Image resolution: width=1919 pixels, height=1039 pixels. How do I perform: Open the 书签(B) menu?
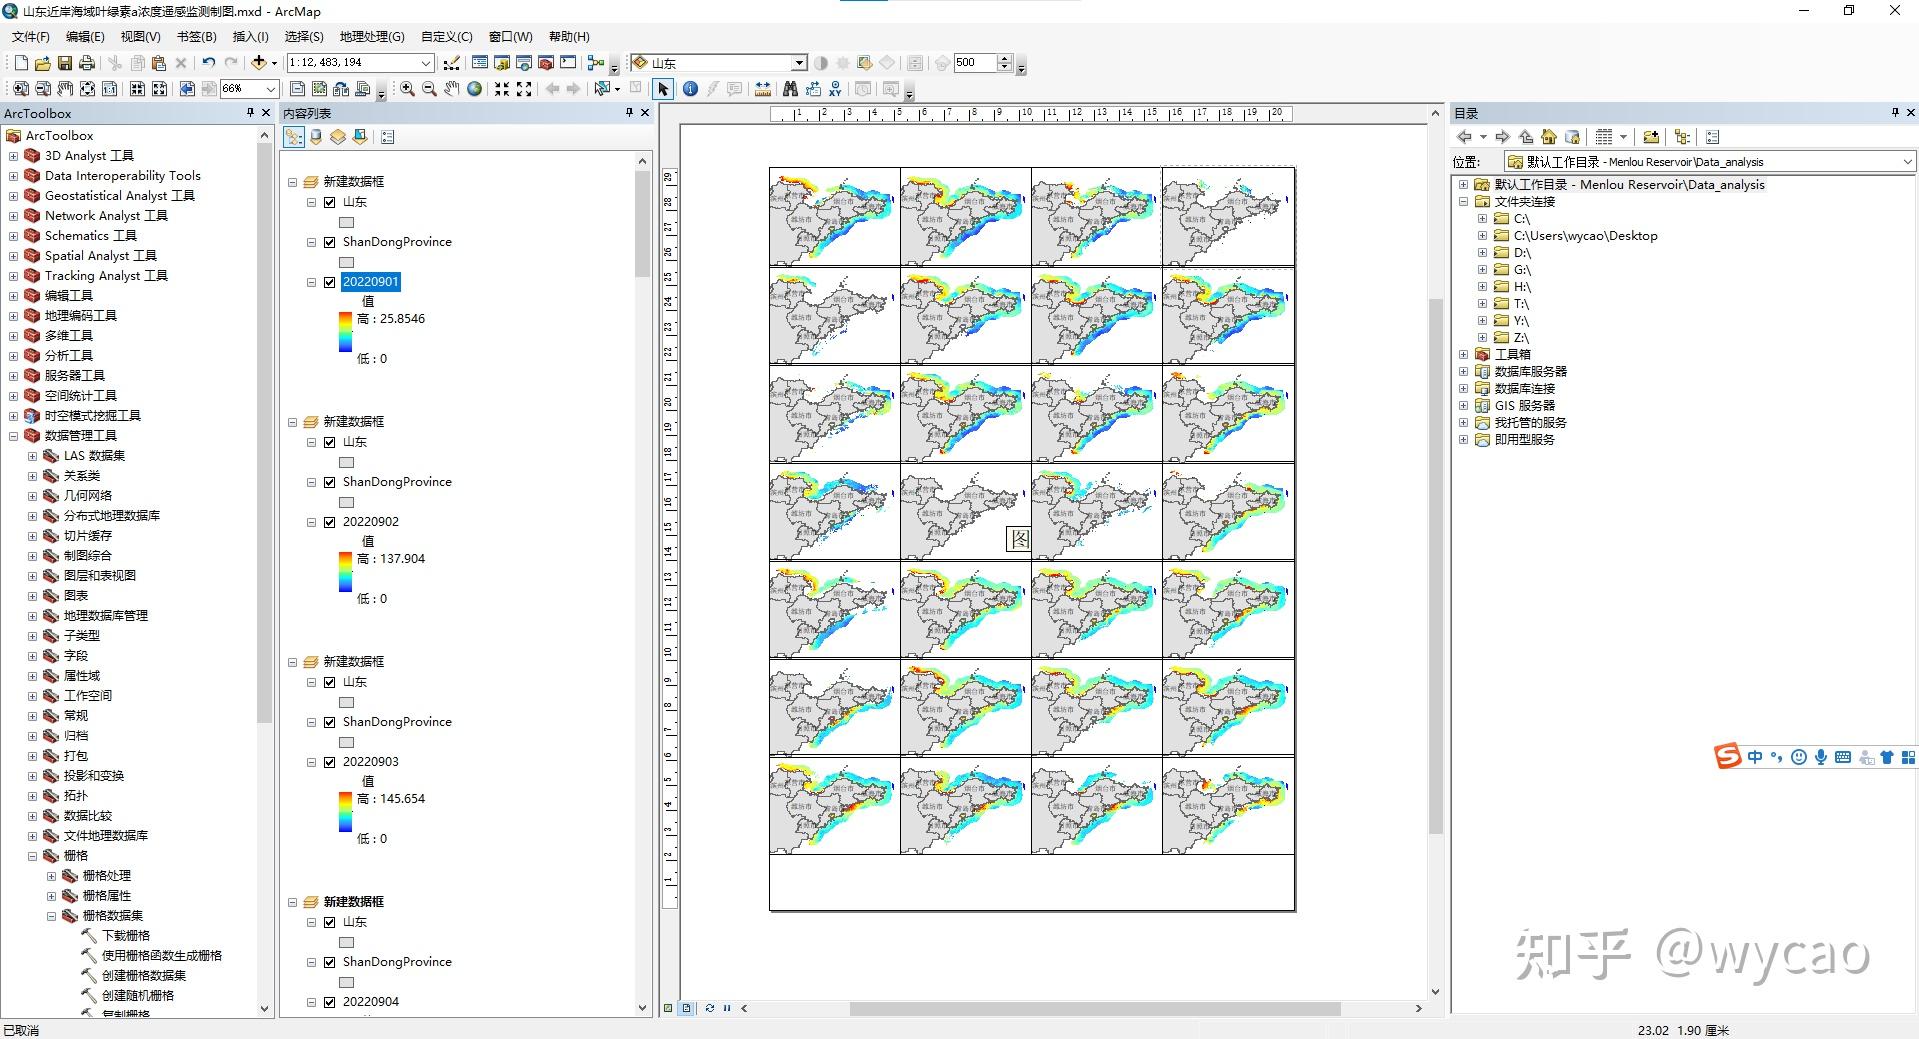point(196,37)
